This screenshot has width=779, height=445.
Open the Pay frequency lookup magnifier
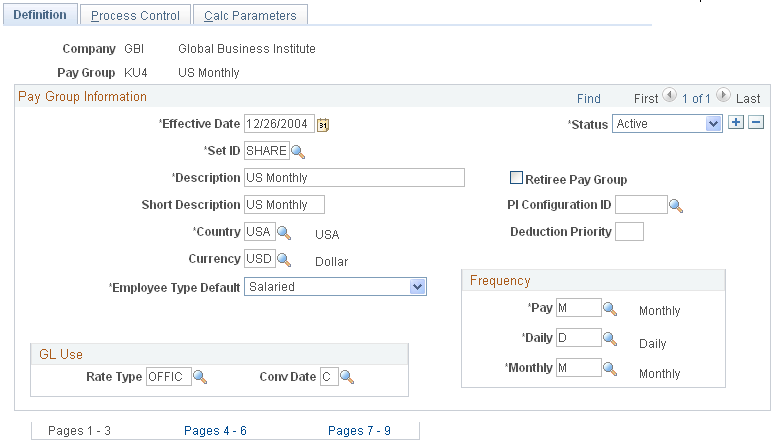(610, 309)
